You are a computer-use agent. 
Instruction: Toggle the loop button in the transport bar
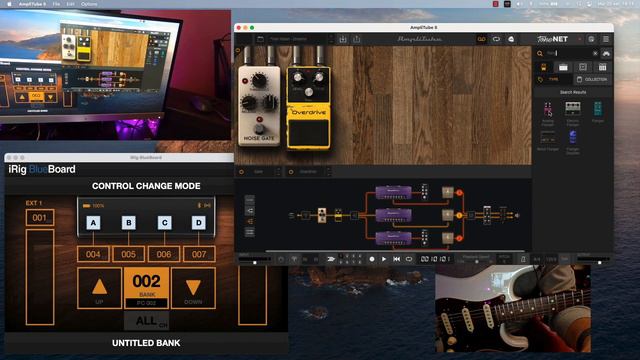409,259
